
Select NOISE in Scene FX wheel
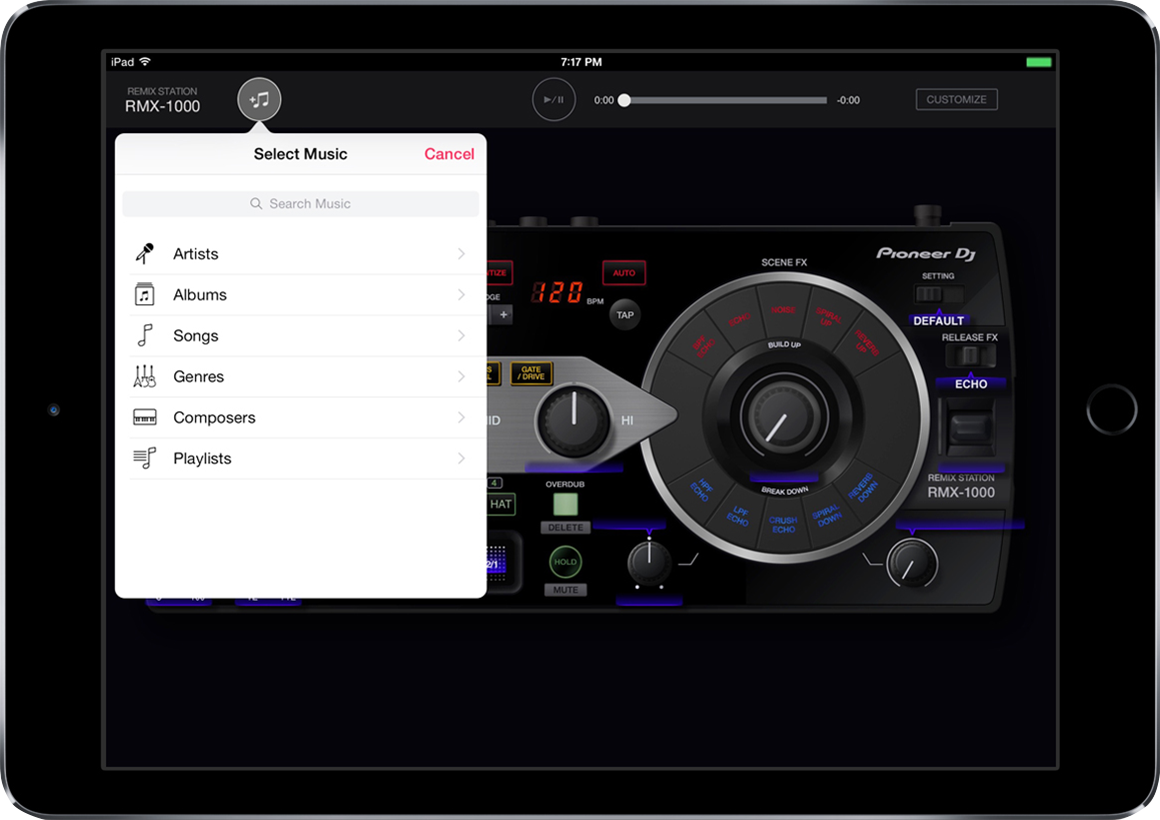(783, 310)
